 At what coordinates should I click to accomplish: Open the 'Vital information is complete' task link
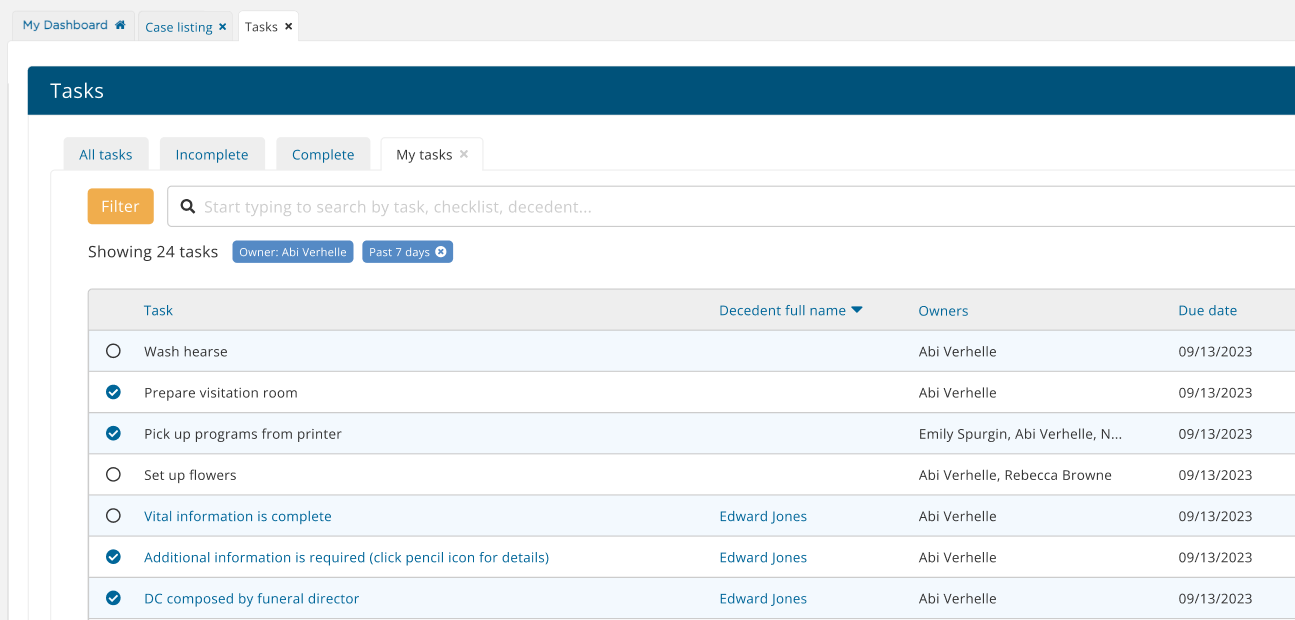point(238,515)
